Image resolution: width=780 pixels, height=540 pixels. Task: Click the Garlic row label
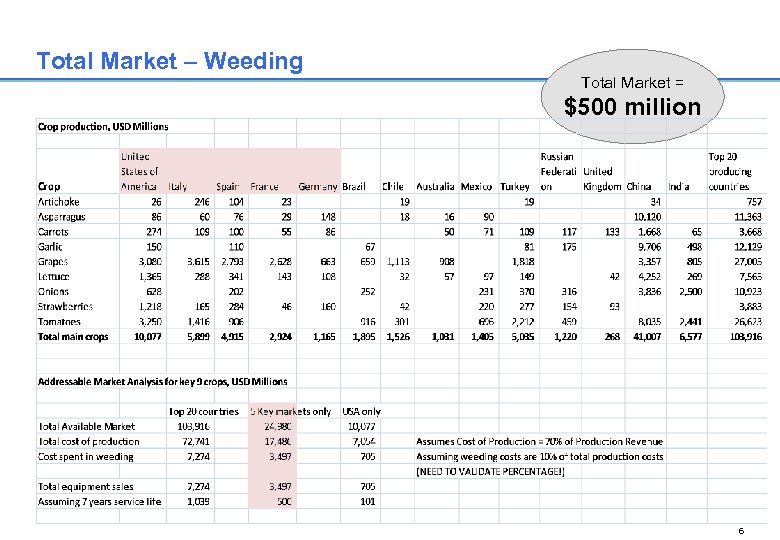click(50, 246)
